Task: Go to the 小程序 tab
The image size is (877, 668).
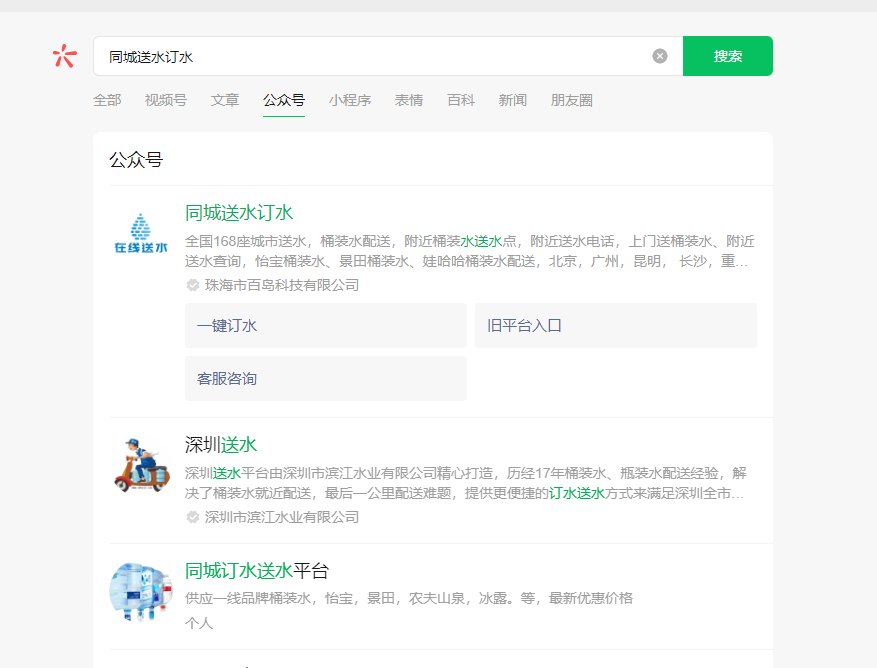Action: coord(350,100)
